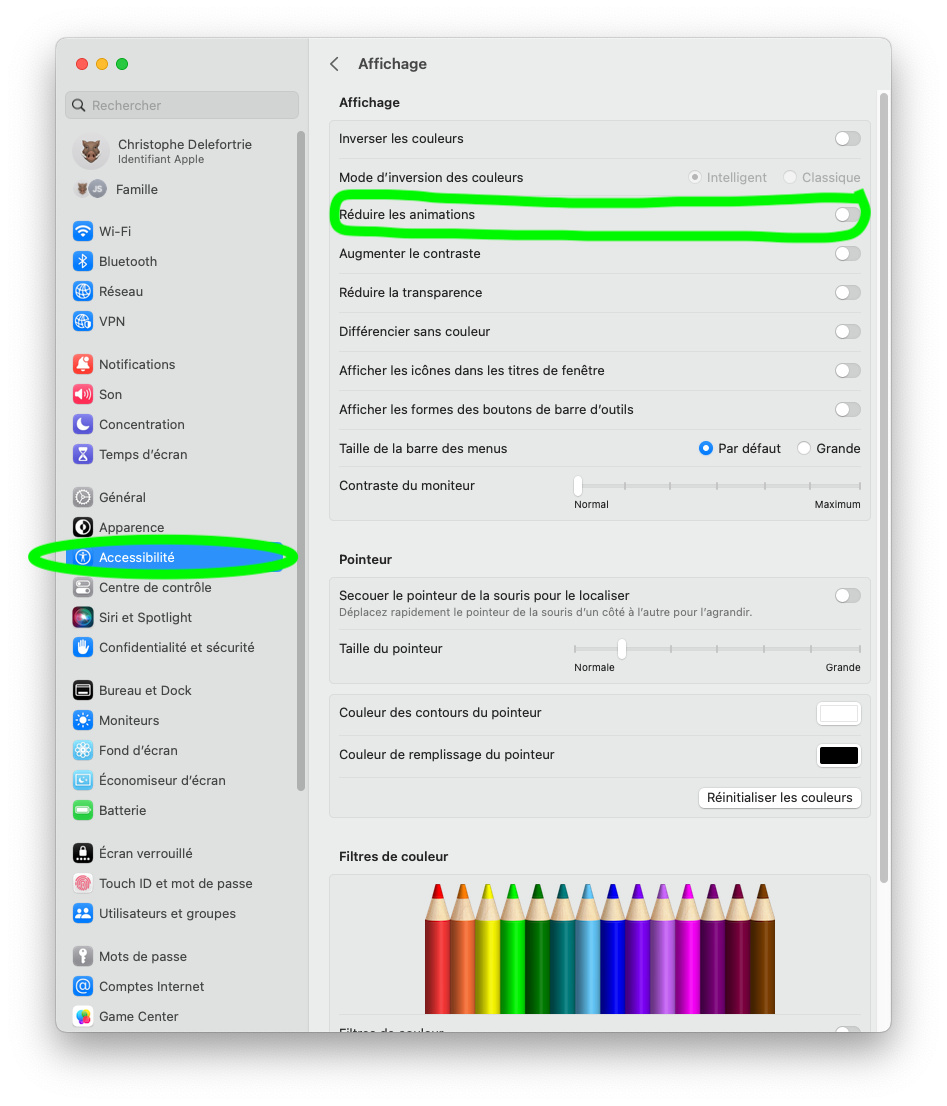Toggle Inverser les couleurs switch
This screenshot has height=1106, width=947.
[x=847, y=139]
